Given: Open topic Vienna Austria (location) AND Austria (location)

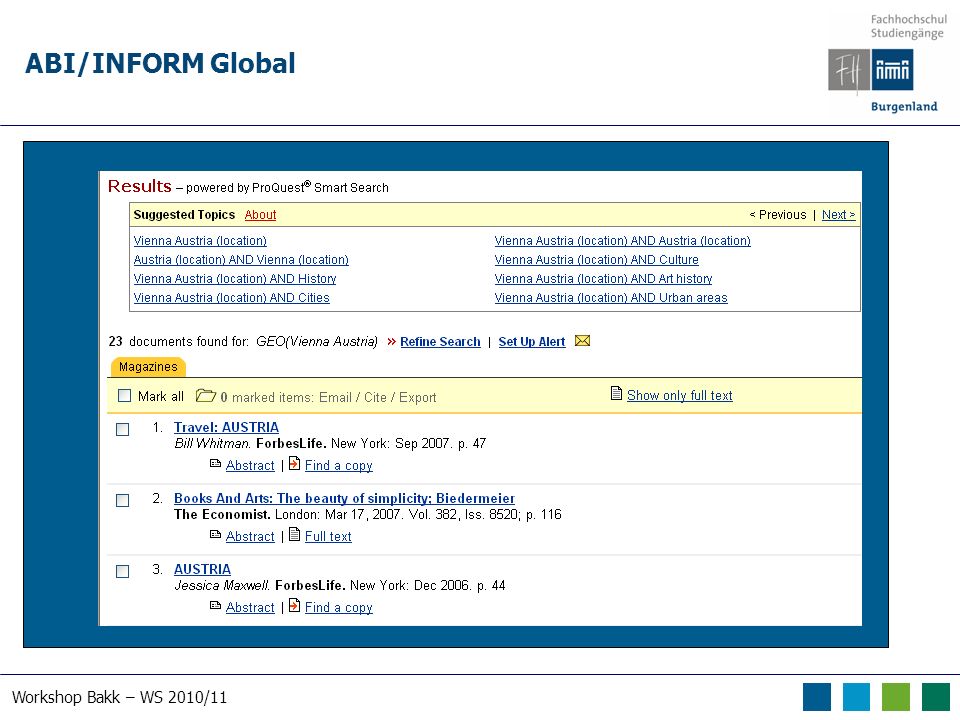Looking at the screenshot, I should pos(623,241).
